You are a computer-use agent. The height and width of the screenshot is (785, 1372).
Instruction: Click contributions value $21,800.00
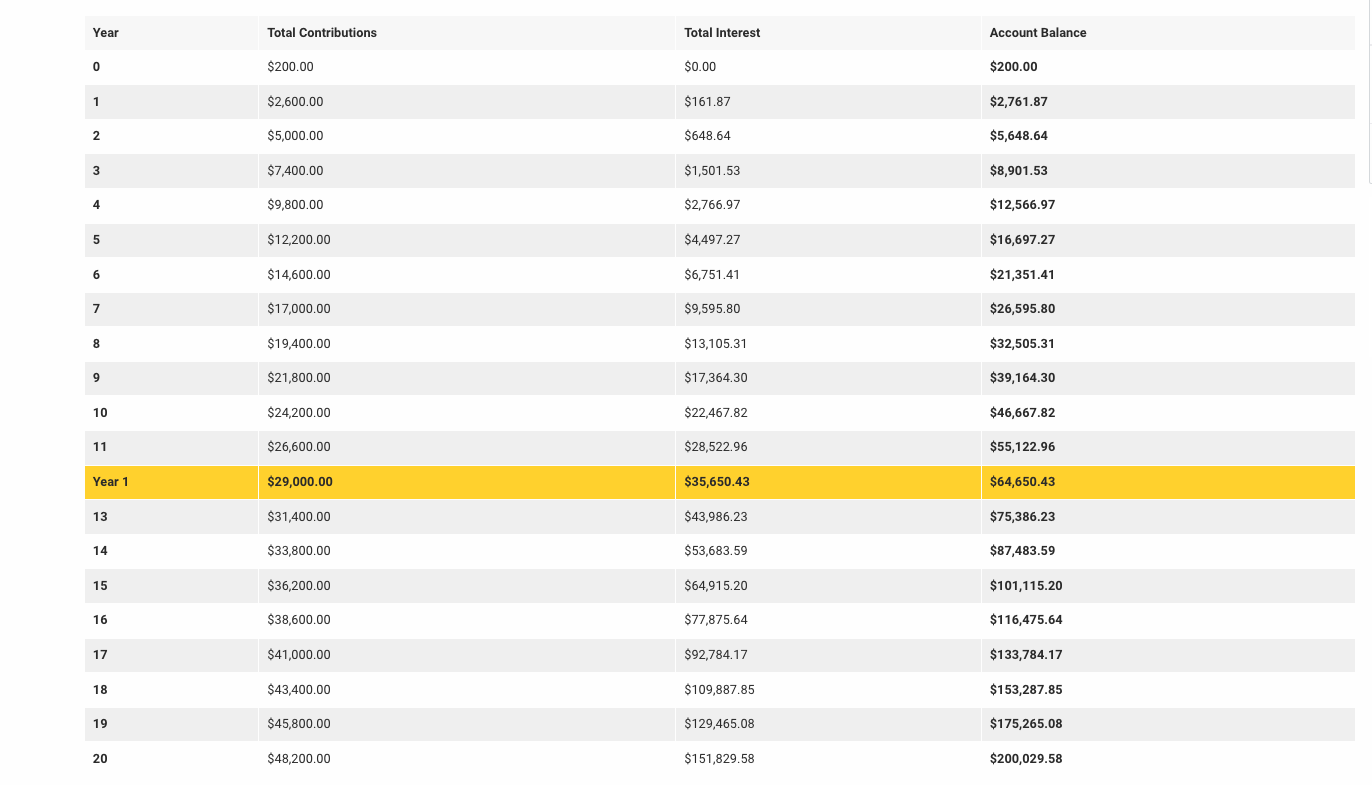pos(299,378)
